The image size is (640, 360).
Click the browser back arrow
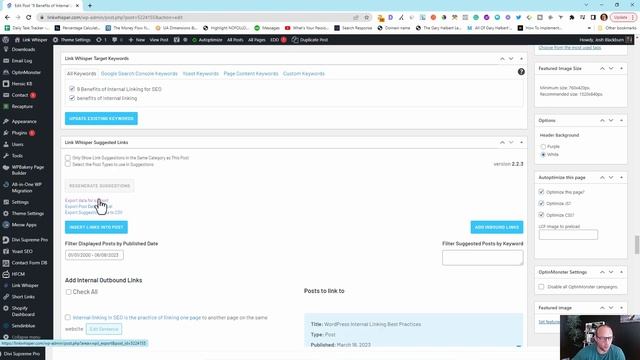(x=7, y=18)
